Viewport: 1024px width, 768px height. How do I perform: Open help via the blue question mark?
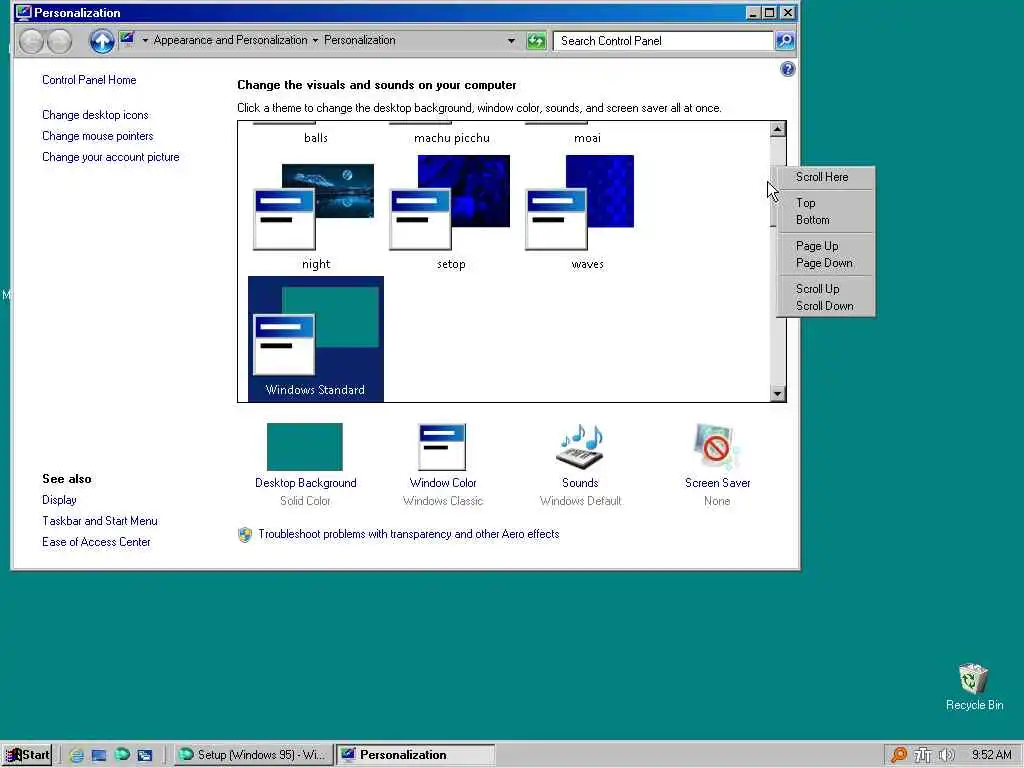(x=788, y=69)
